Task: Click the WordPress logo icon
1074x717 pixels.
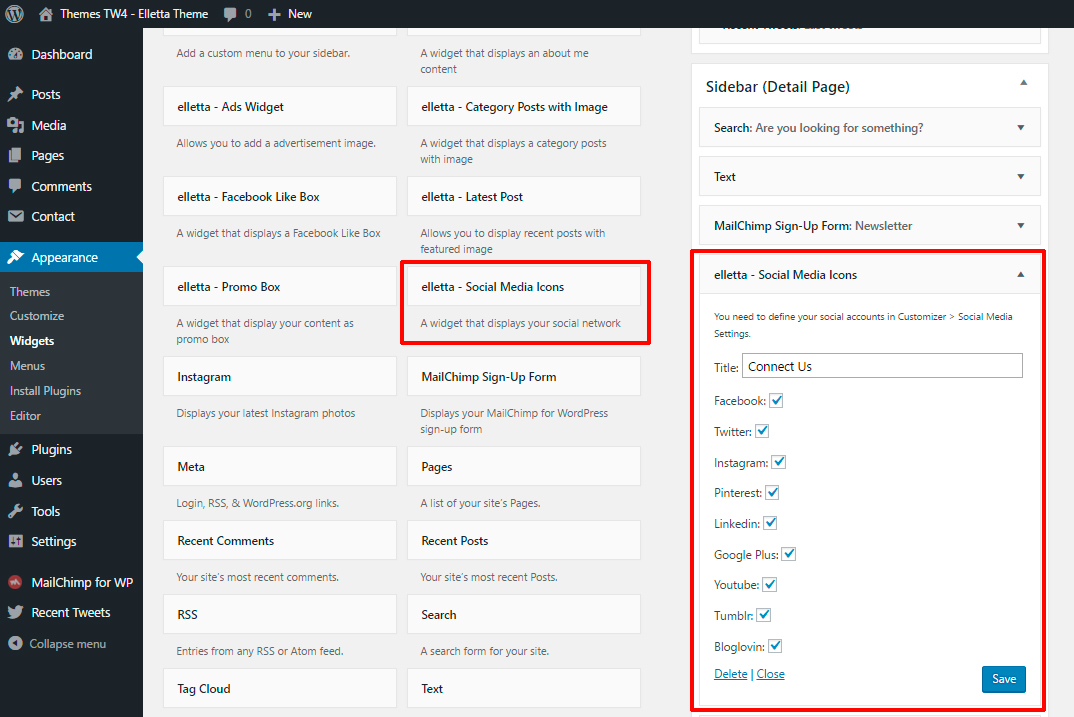Action: tap(14, 14)
